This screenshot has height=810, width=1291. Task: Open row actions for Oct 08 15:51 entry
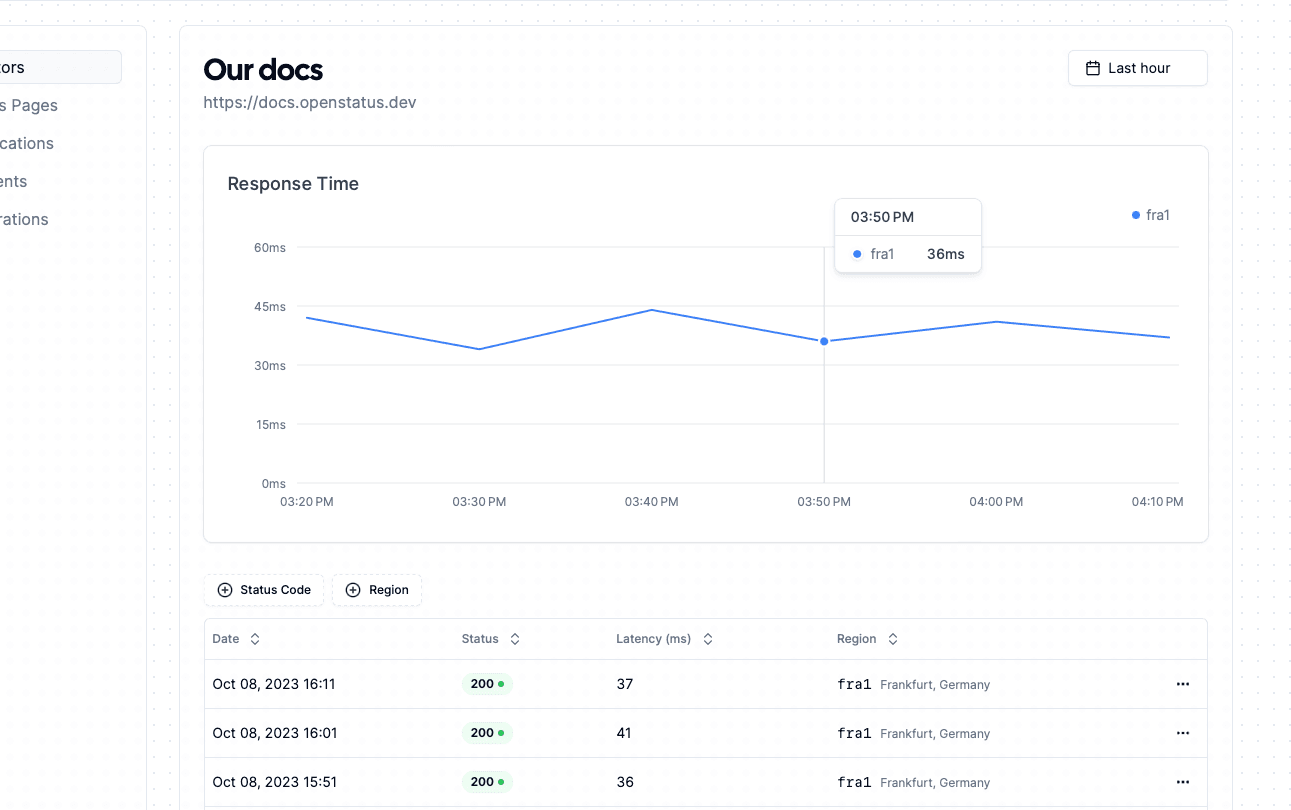[1183, 782]
